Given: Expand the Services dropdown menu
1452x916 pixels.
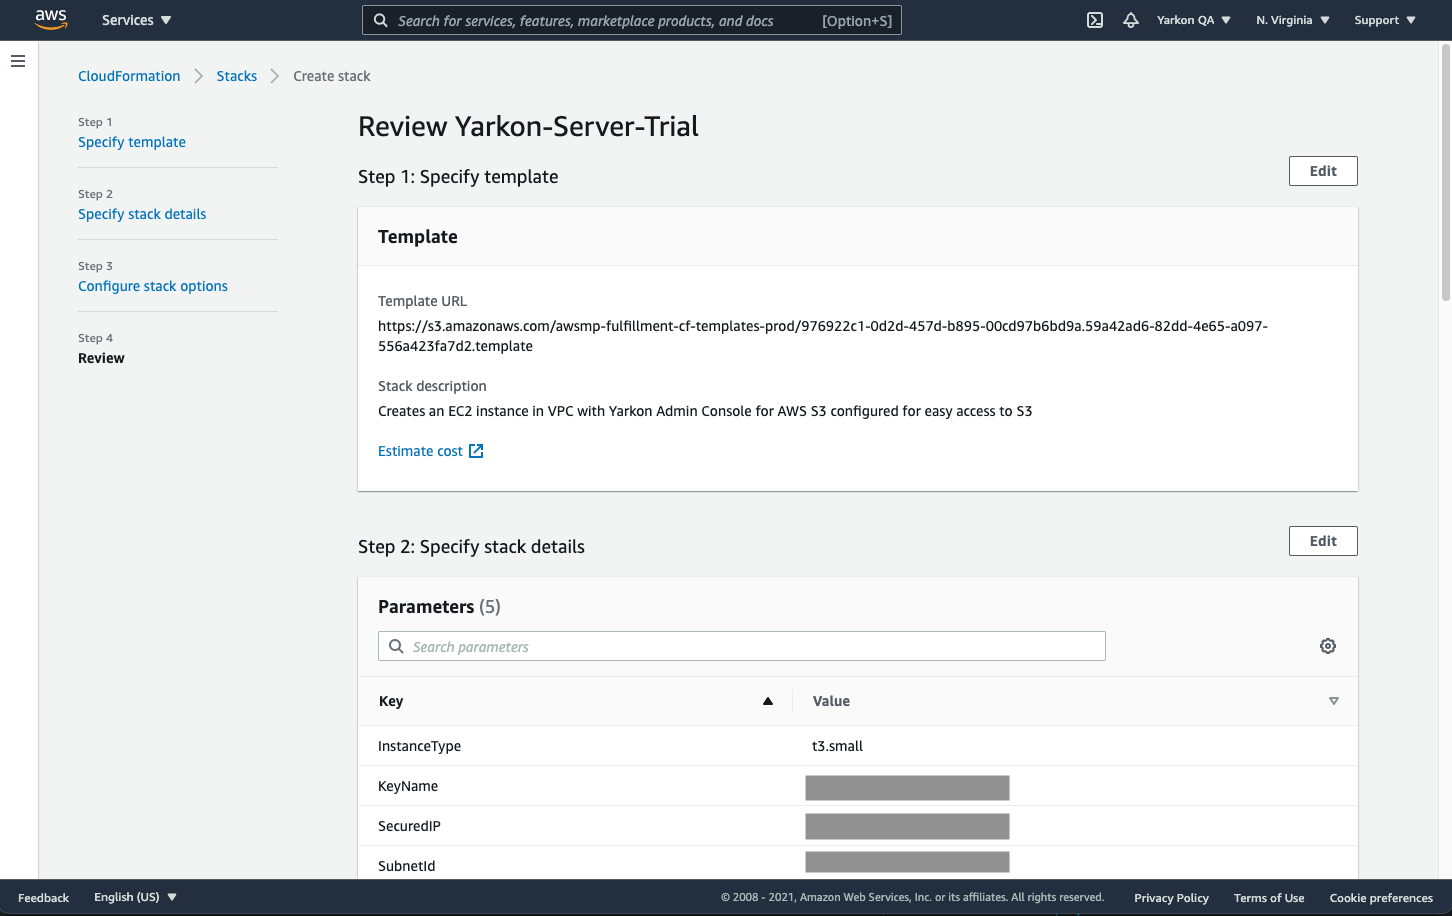Looking at the screenshot, I should point(136,20).
